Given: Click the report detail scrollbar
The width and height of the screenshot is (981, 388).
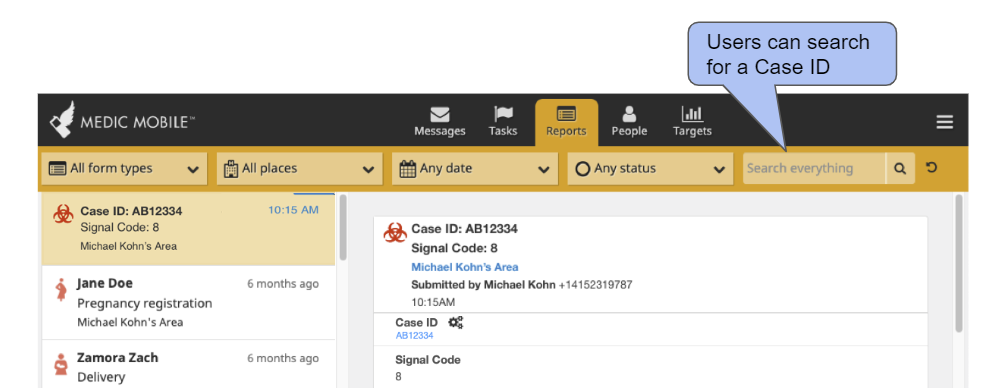Looking at the screenshot, I should tap(959, 263).
